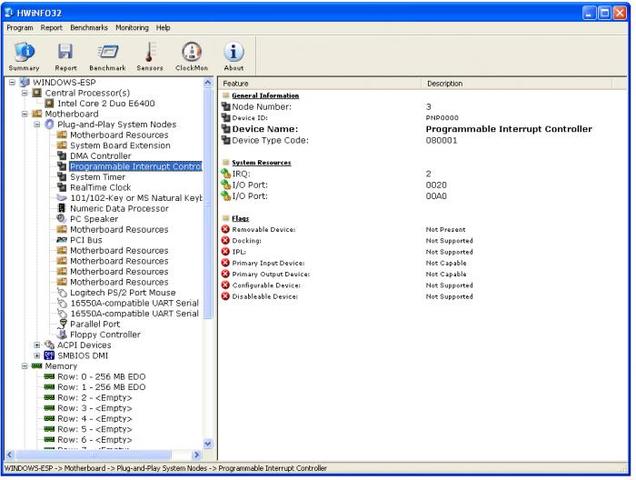The width and height of the screenshot is (636, 480).
Task: Open the Report menu
Action: click(52, 28)
